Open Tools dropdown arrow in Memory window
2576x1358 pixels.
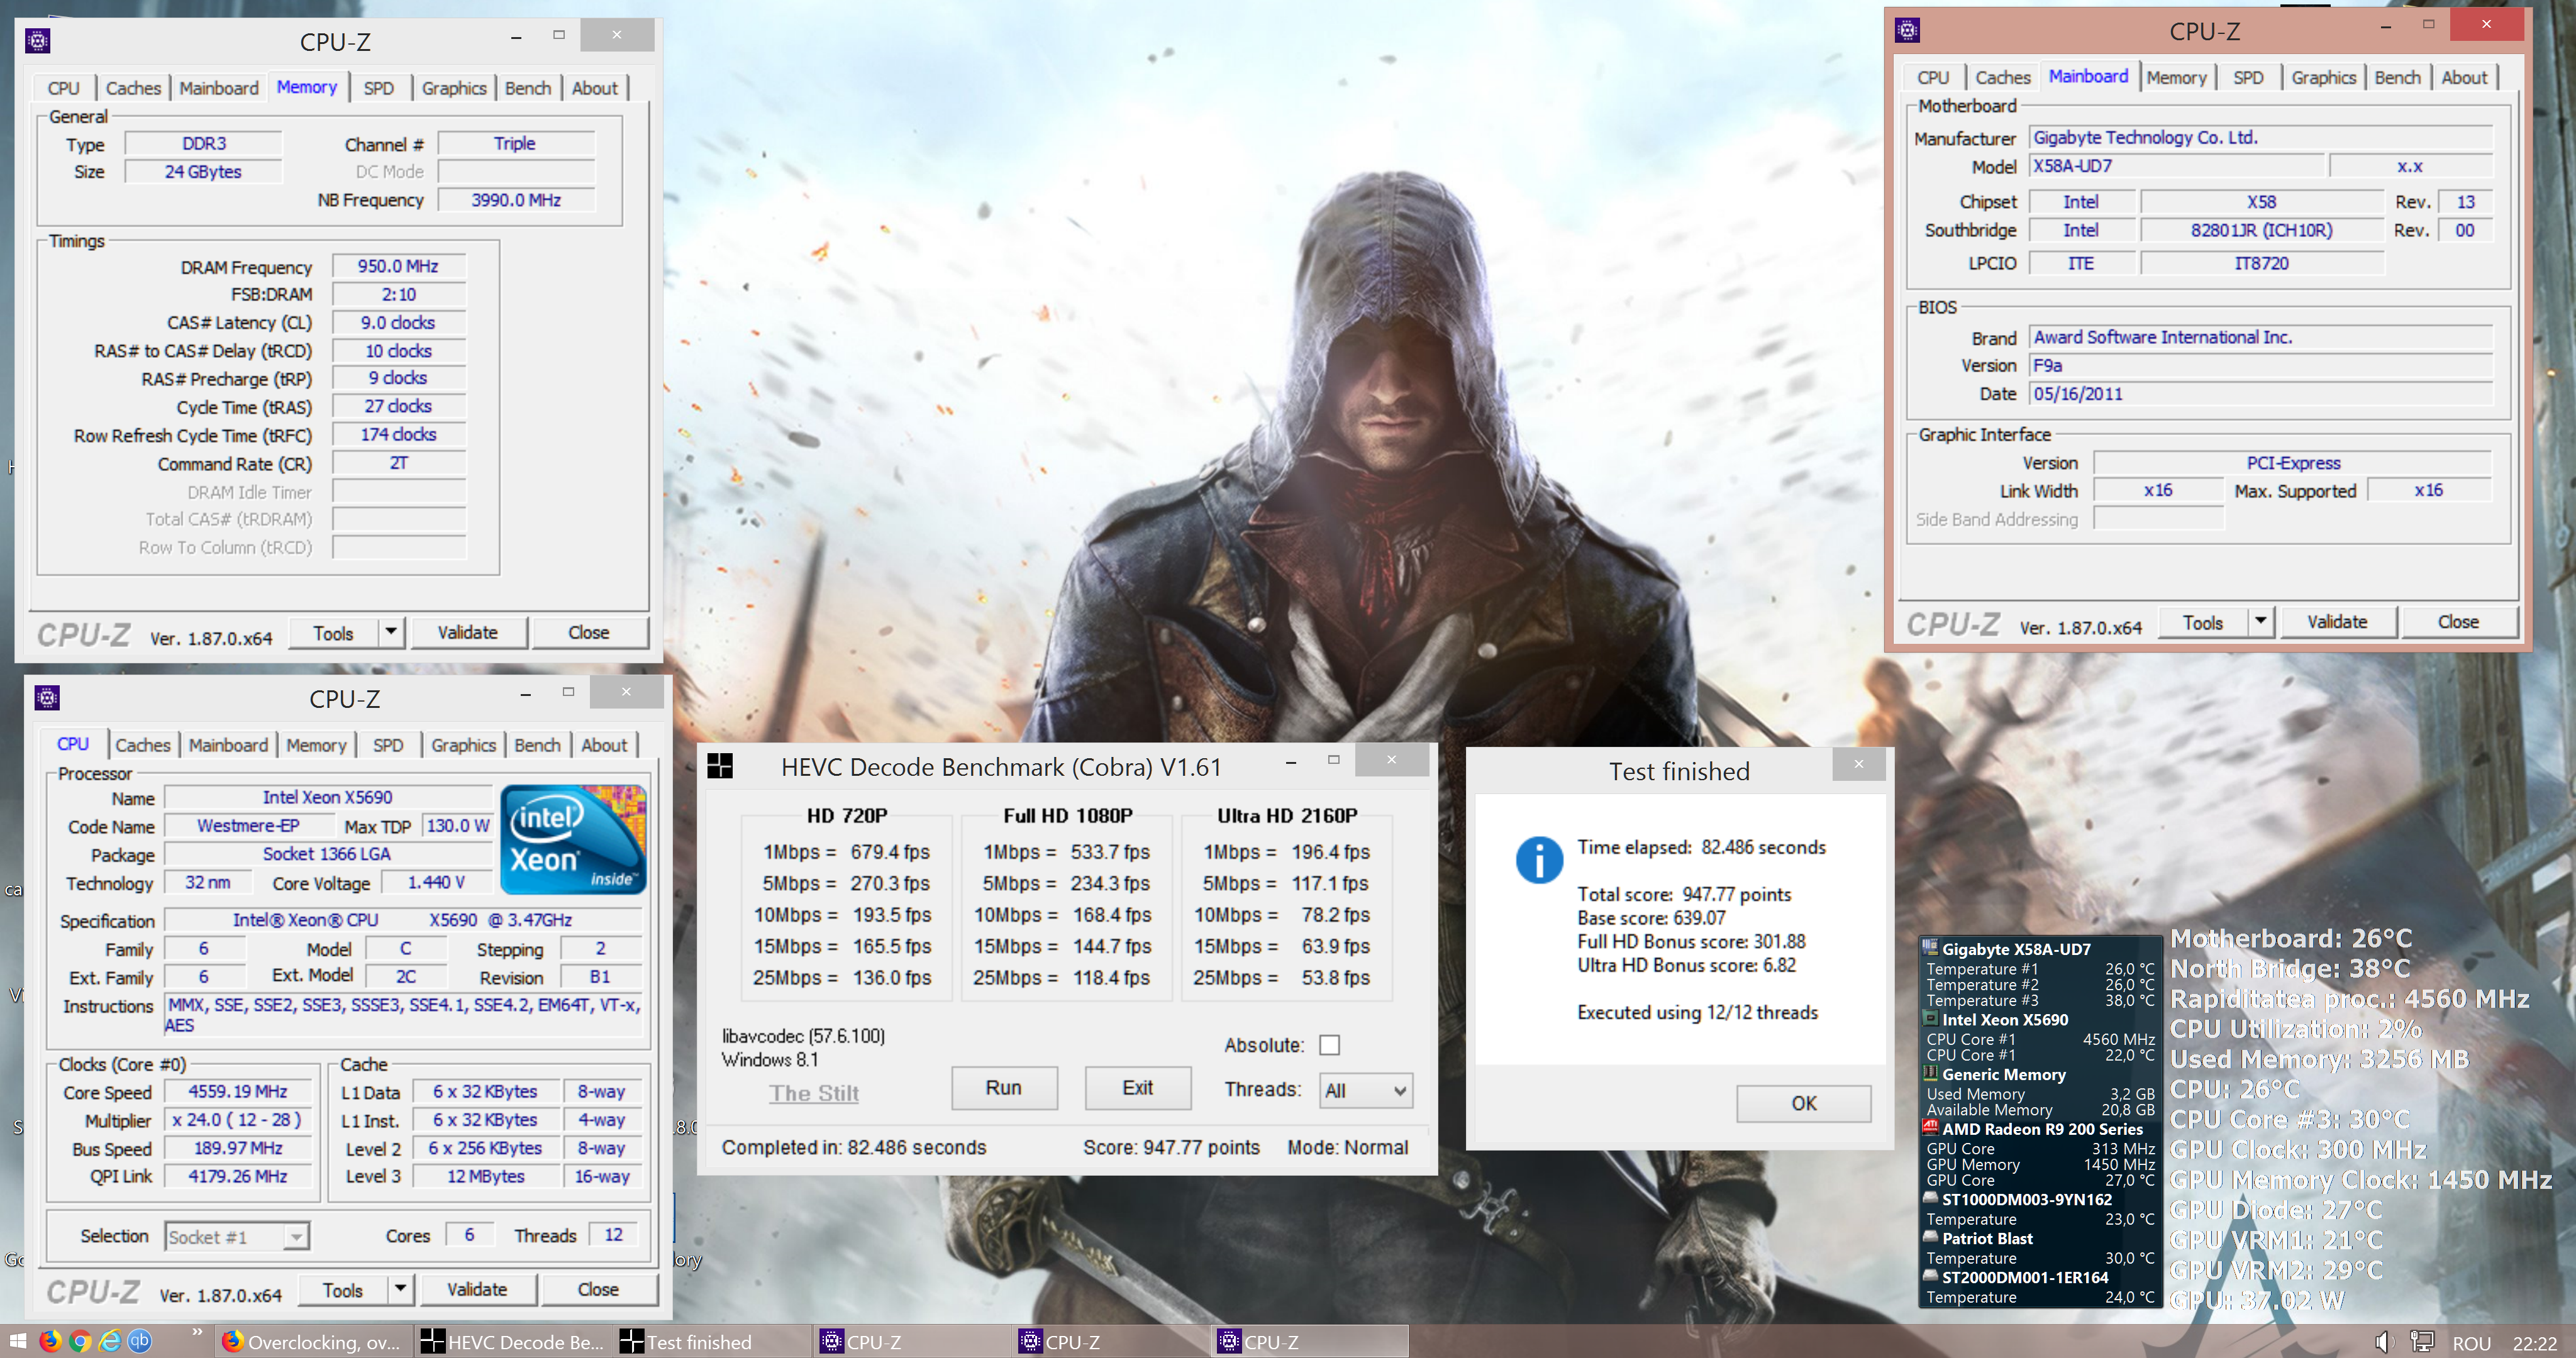[391, 632]
